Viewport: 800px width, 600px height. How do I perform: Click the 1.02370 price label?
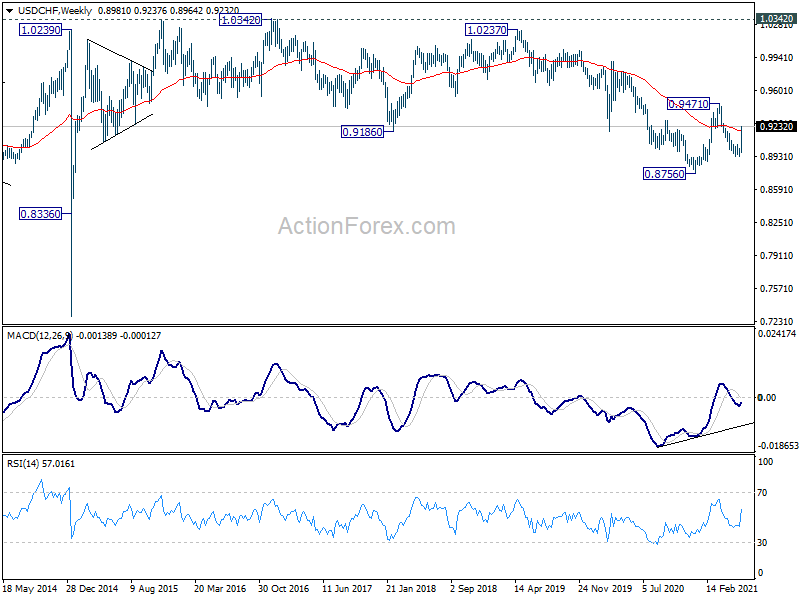point(487,30)
